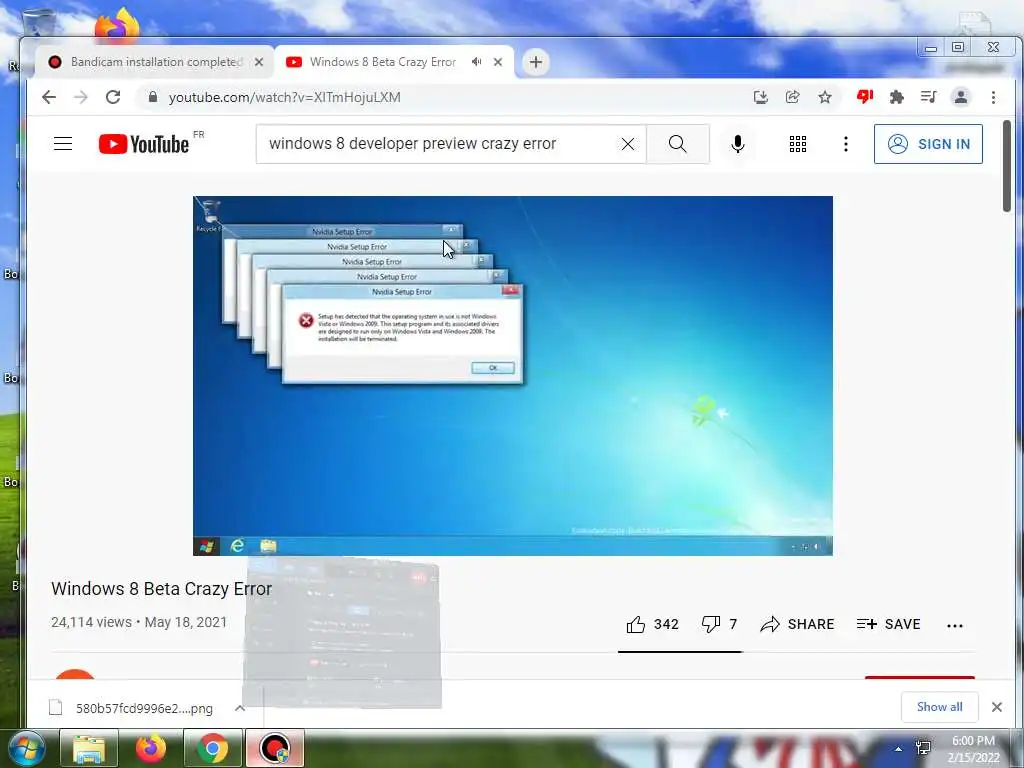Open the YouTube hamburger guide menu
Viewport: 1024px width, 768px height.
[63, 144]
